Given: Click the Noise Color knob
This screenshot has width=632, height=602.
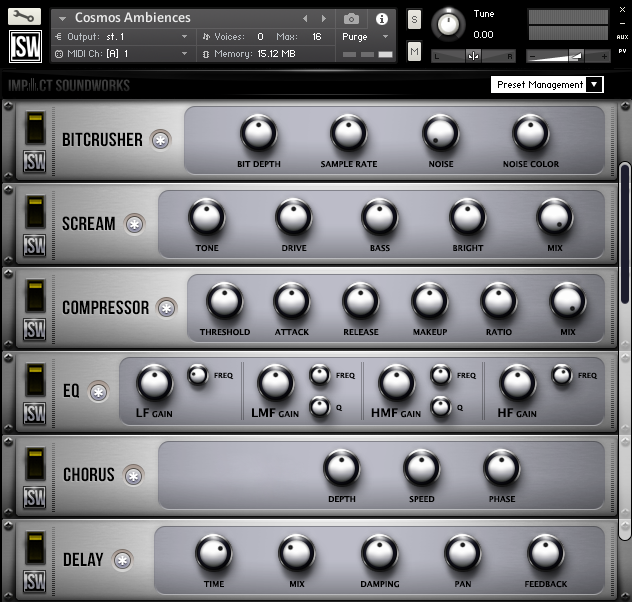Looking at the screenshot, I should click(x=530, y=133).
